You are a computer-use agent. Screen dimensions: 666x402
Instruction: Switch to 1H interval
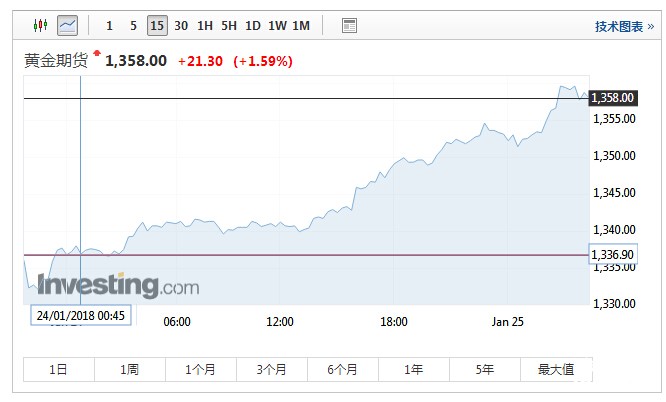205,25
